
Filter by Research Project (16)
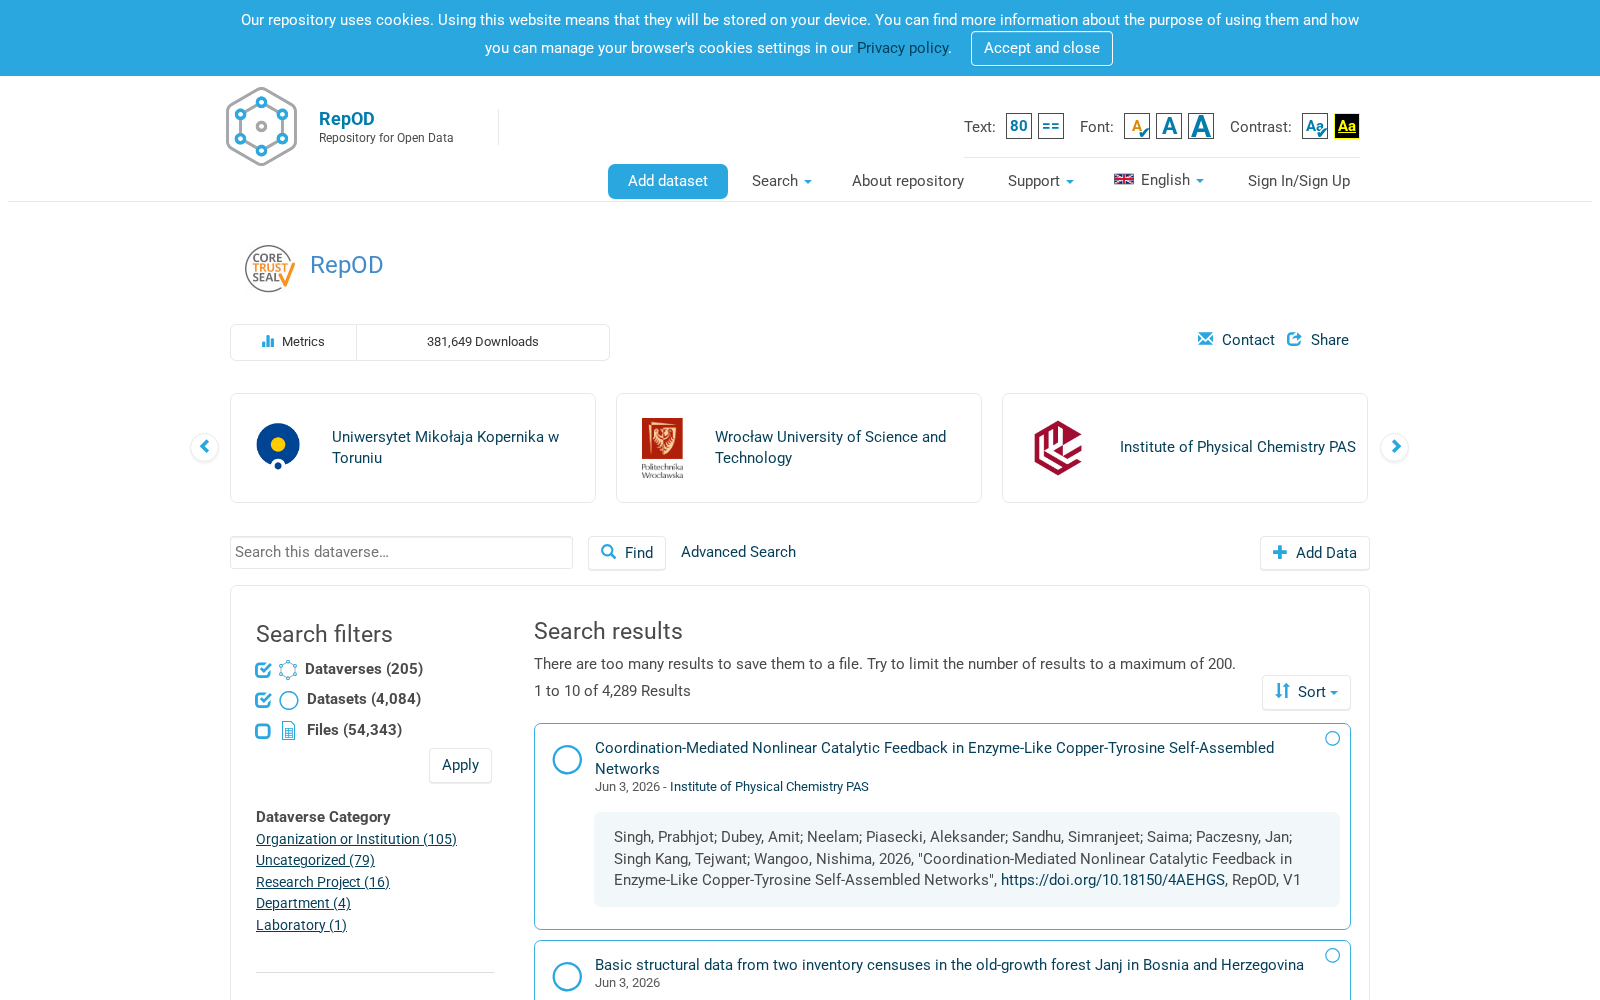coord(323,882)
